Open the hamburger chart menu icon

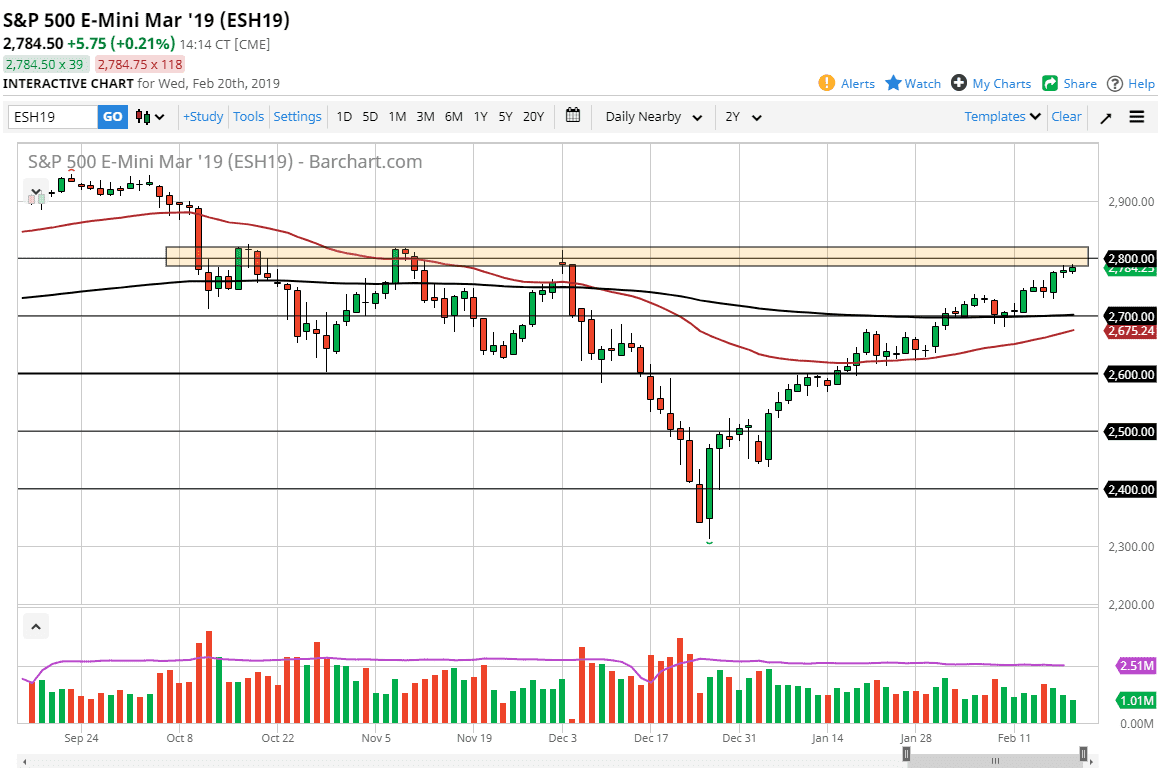coord(1137,116)
